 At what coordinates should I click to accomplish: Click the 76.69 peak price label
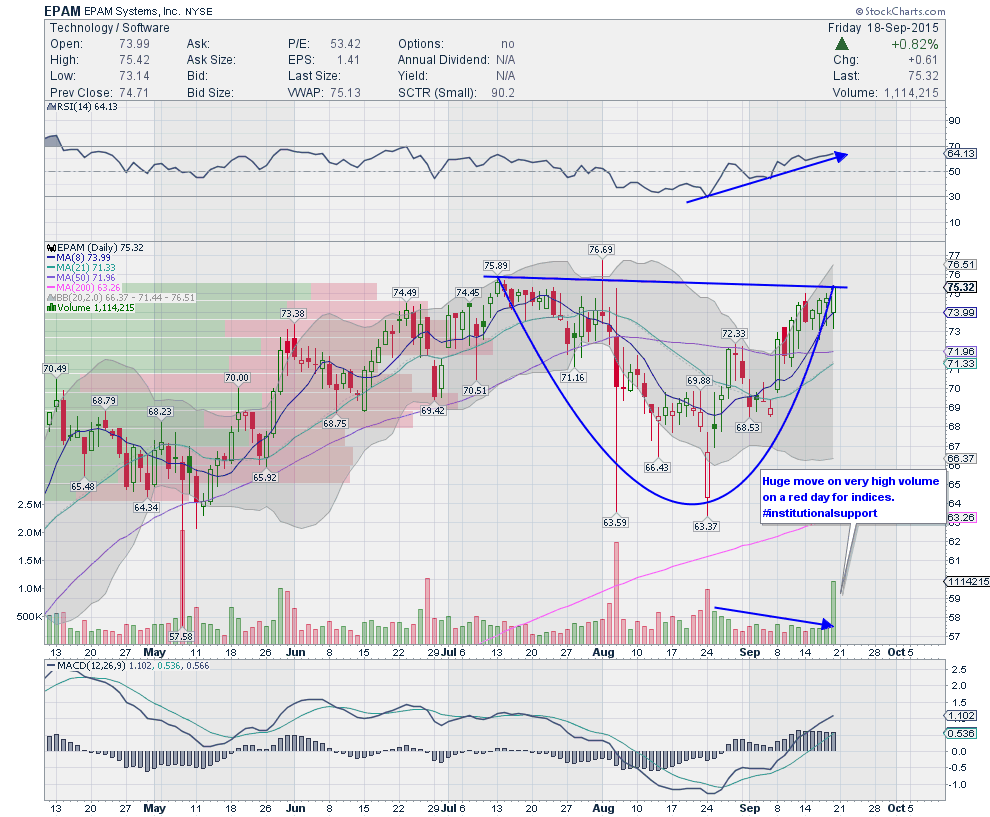coord(601,249)
